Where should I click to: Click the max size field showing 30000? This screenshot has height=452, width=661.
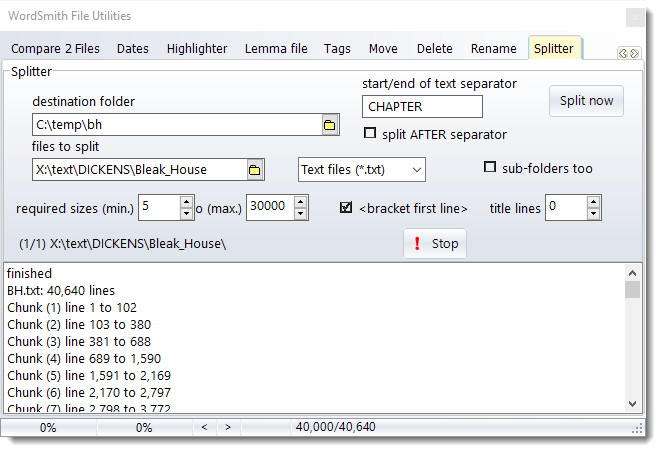point(270,207)
